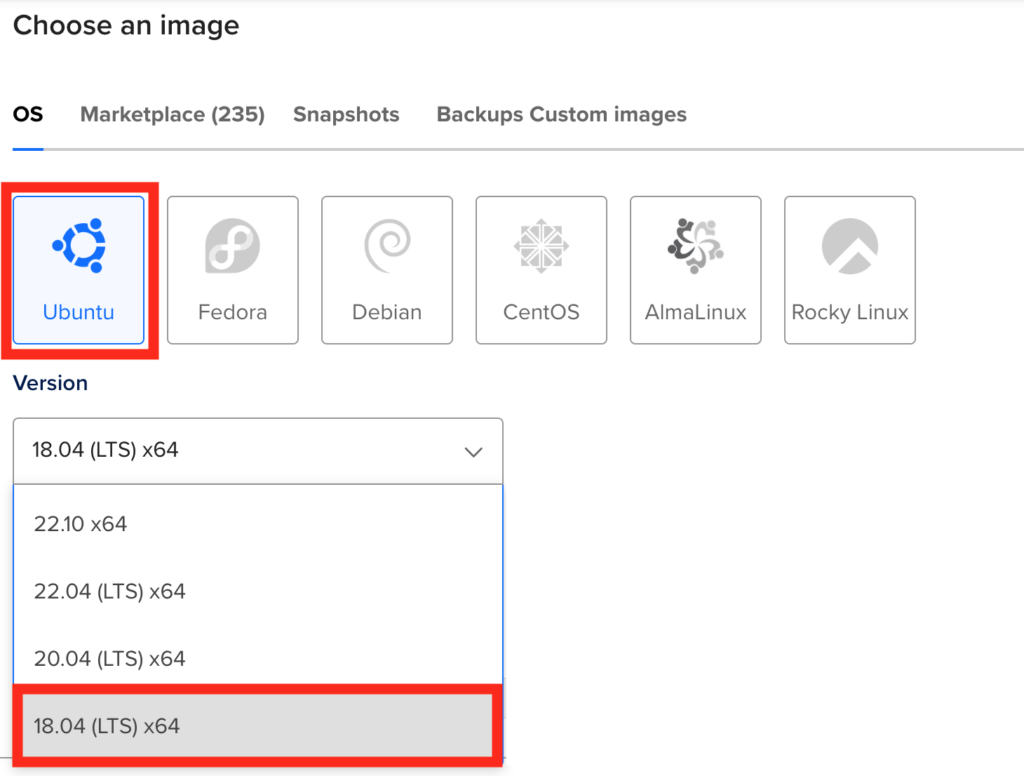
Task: Choose 22.04 (LTS) x64 option
Action: pos(110,592)
